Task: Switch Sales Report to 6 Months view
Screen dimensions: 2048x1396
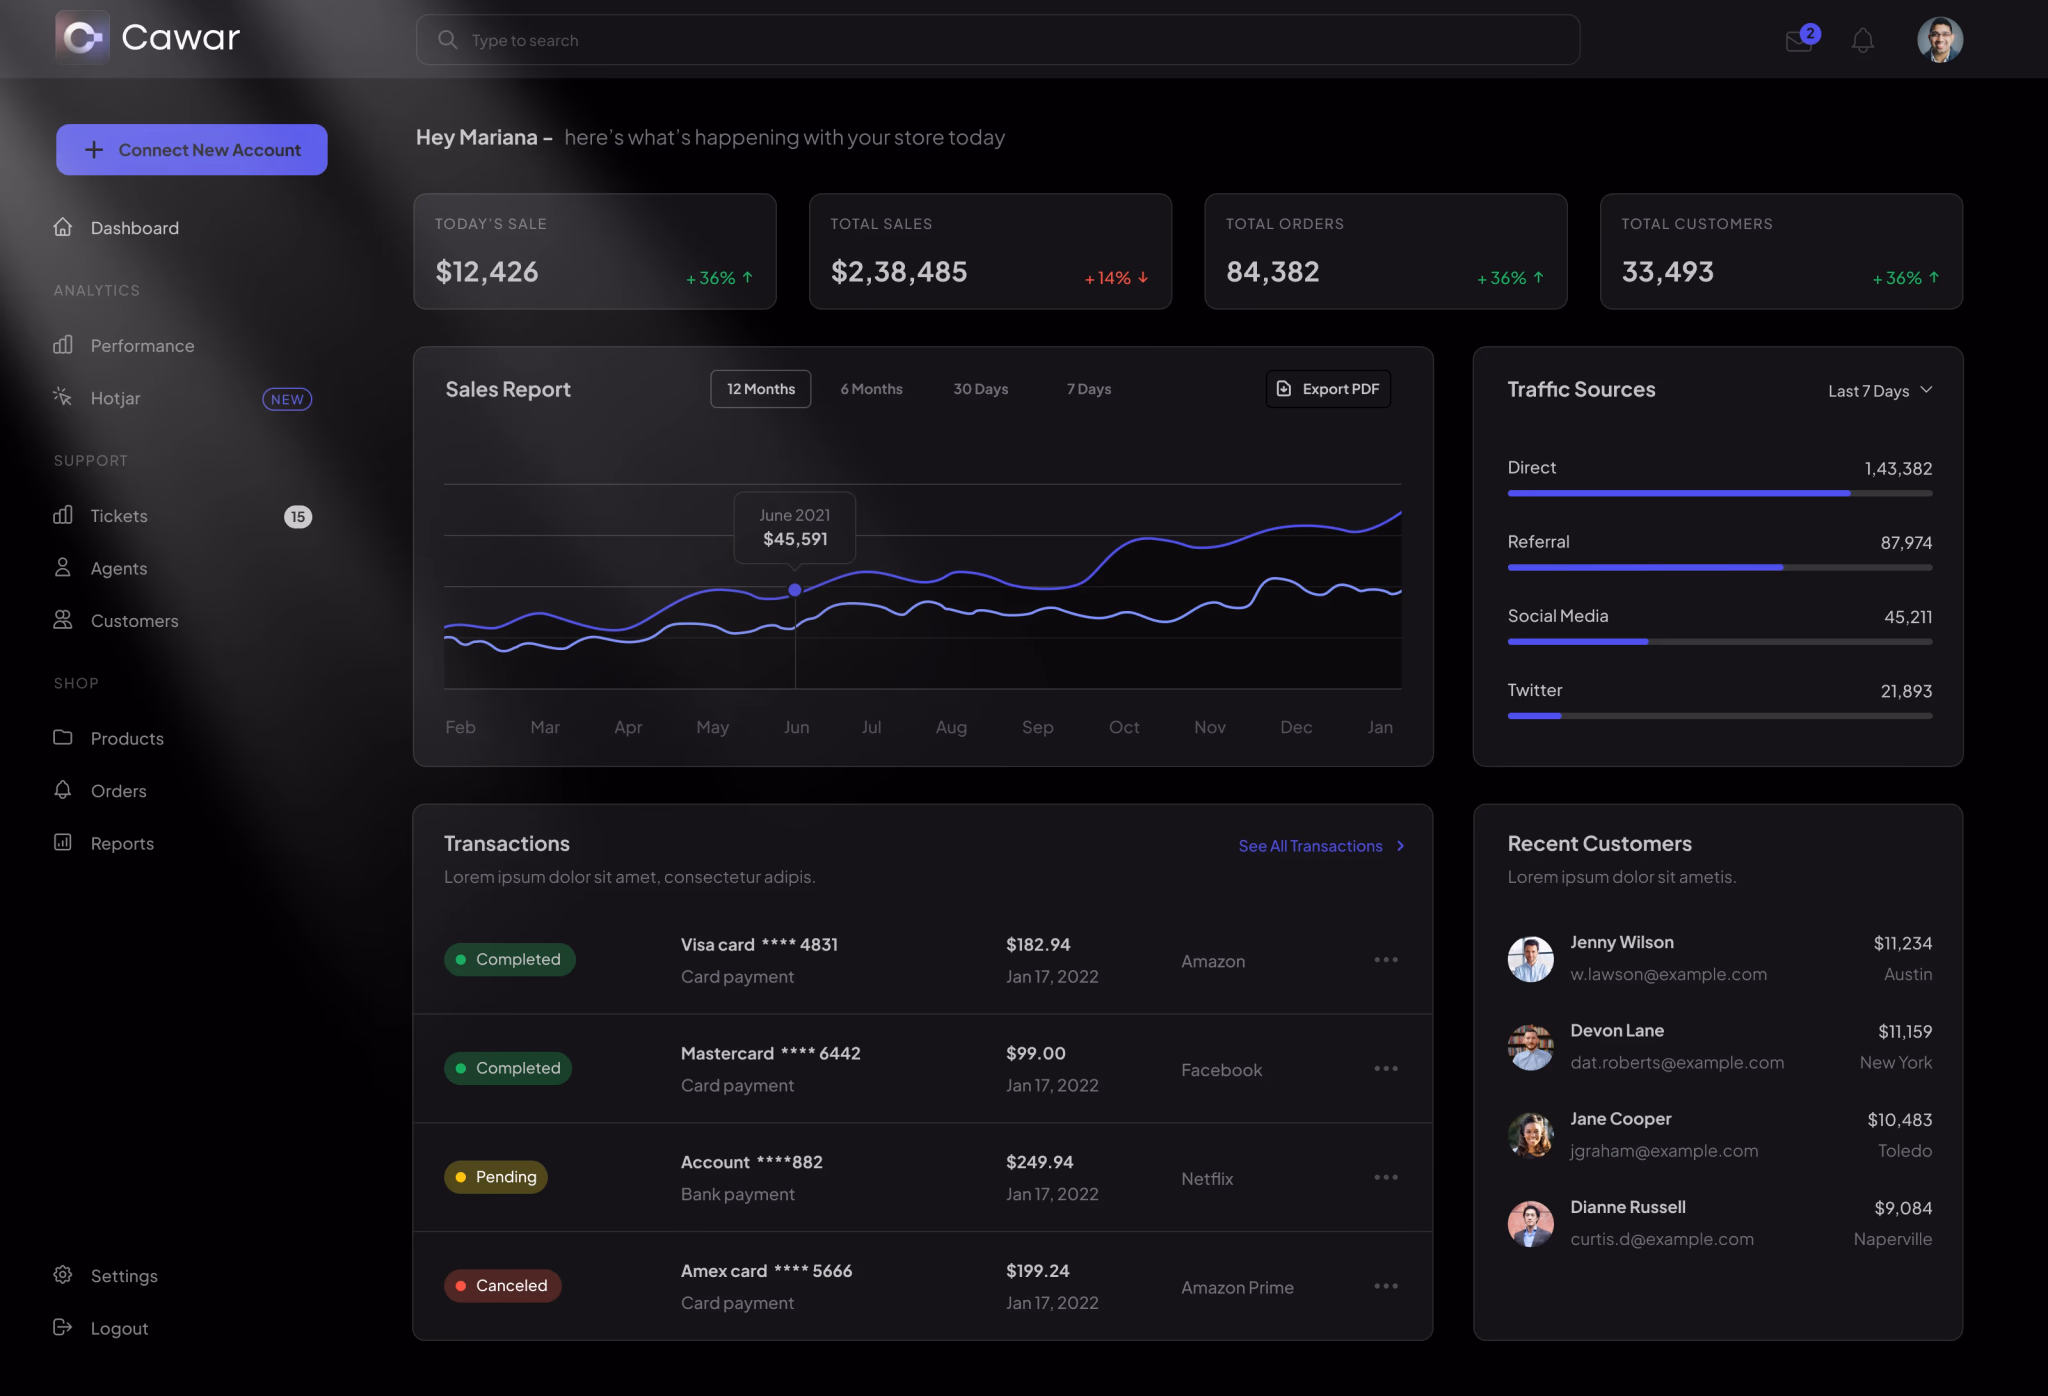Action: point(871,388)
